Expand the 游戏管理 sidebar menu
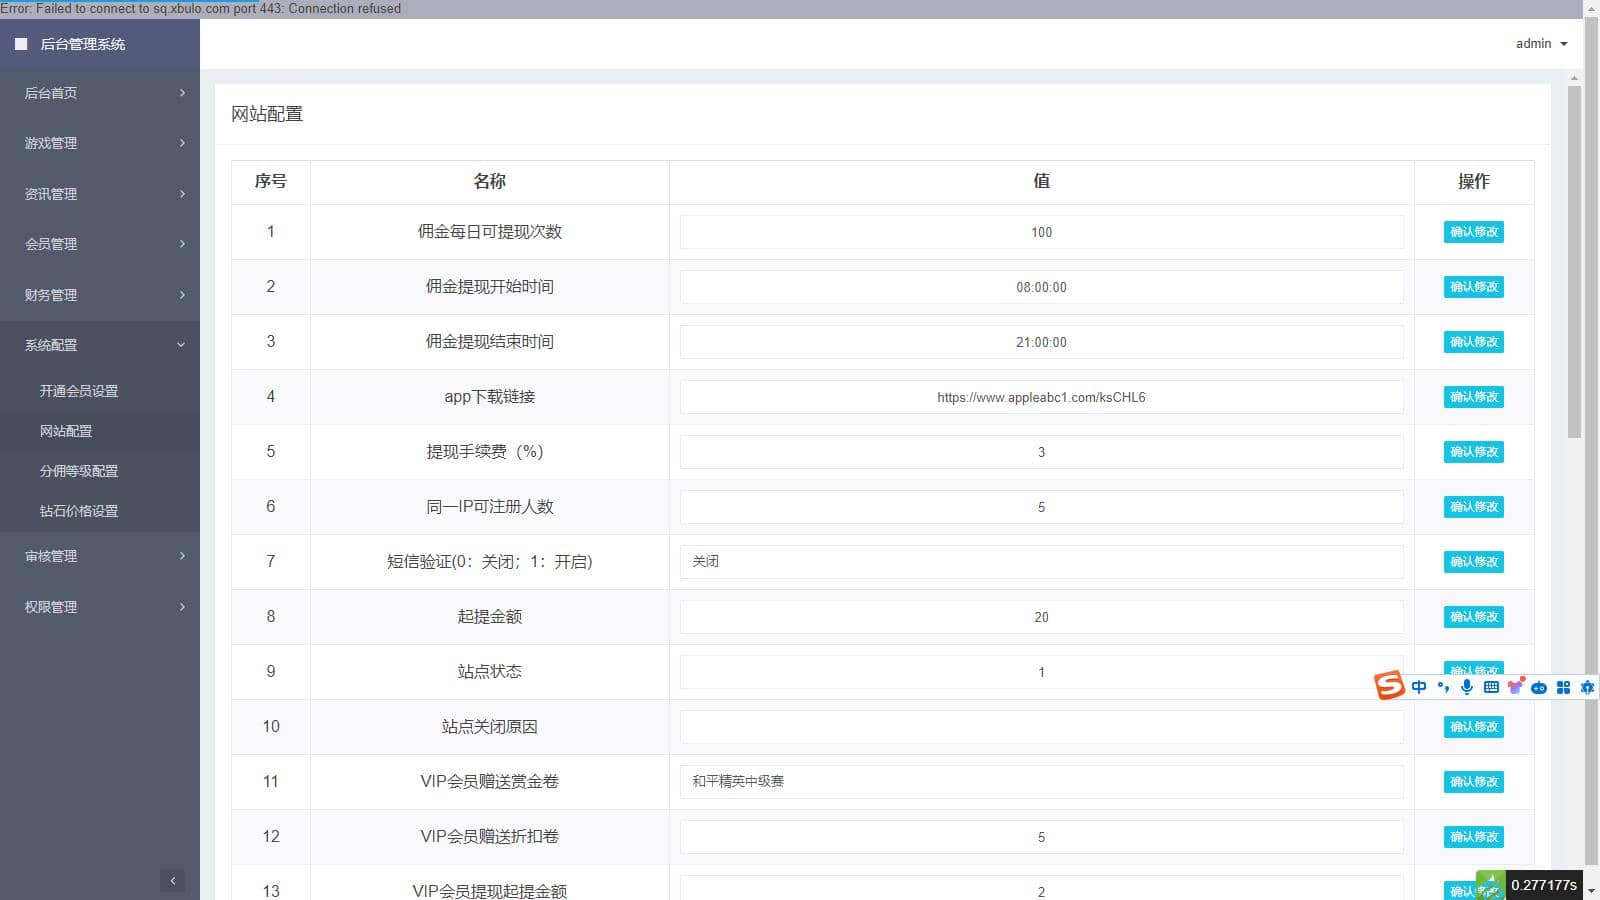The width and height of the screenshot is (1600, 900). [x=100, y=143]
